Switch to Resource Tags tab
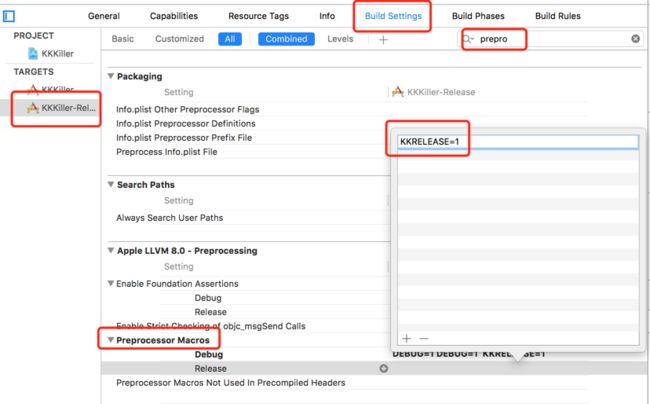The image size is (650, 404). click(258, 16)
